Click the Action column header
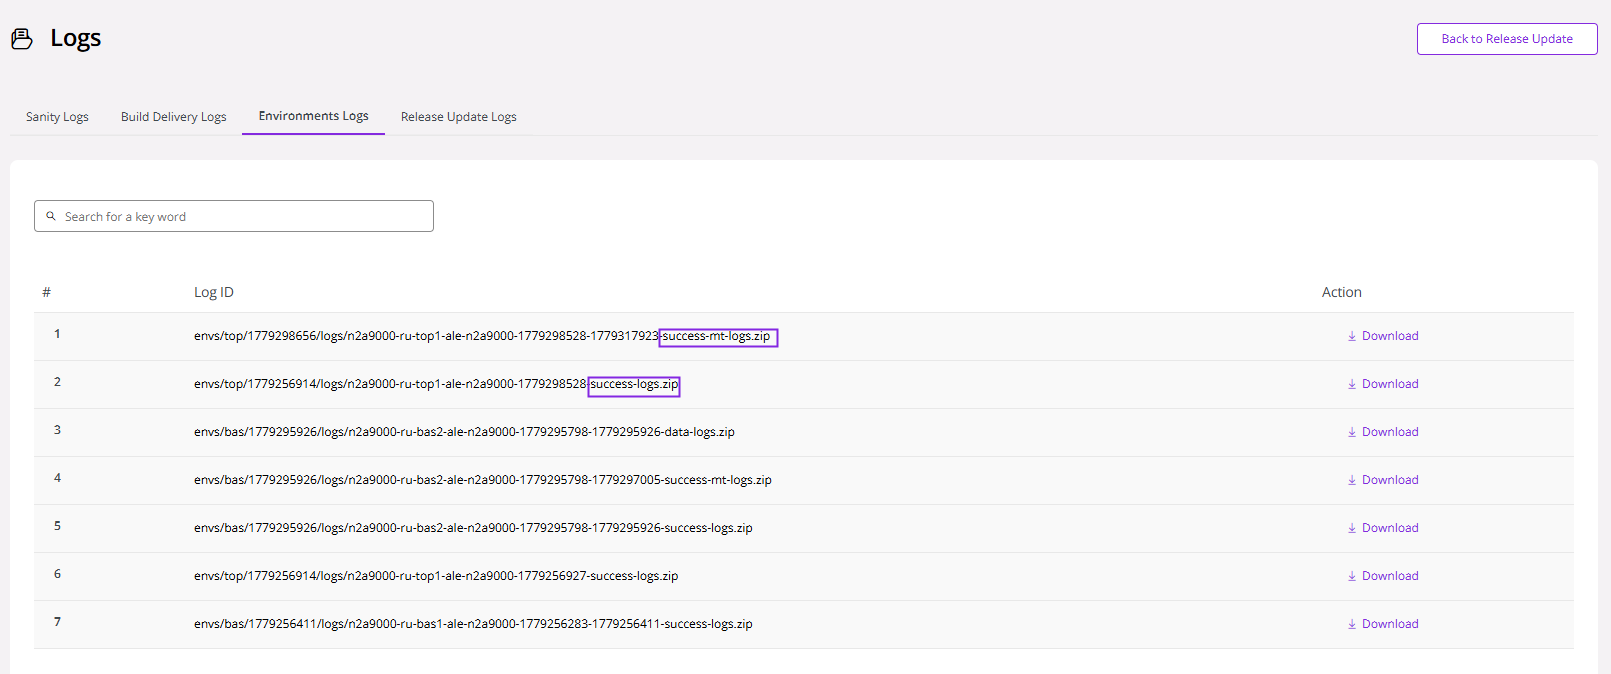 (1342, 292)
